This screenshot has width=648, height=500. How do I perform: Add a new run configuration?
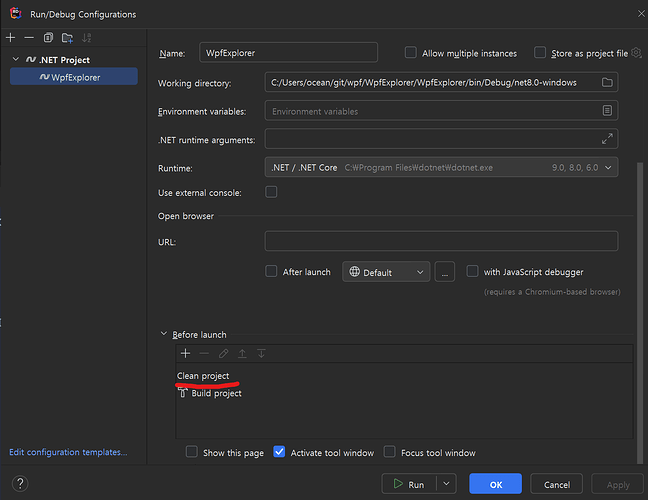(x=10, y=37)
